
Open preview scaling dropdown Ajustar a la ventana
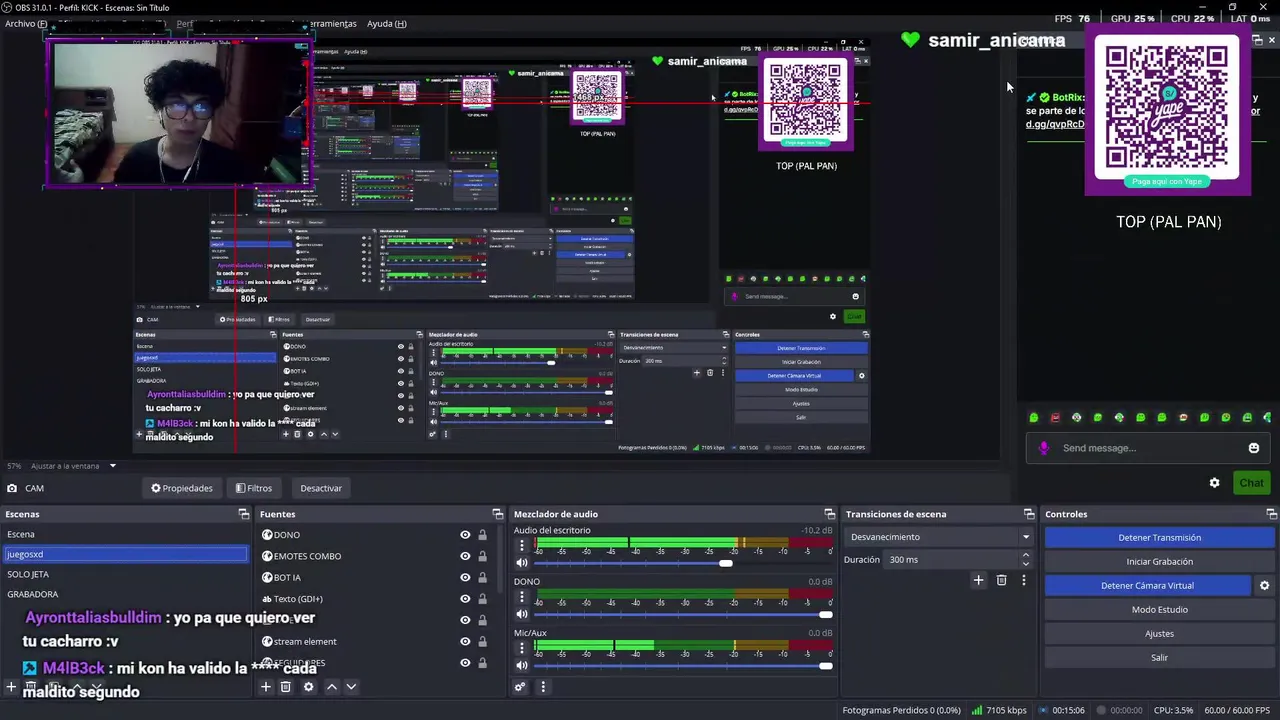click(x=74, y=466)
